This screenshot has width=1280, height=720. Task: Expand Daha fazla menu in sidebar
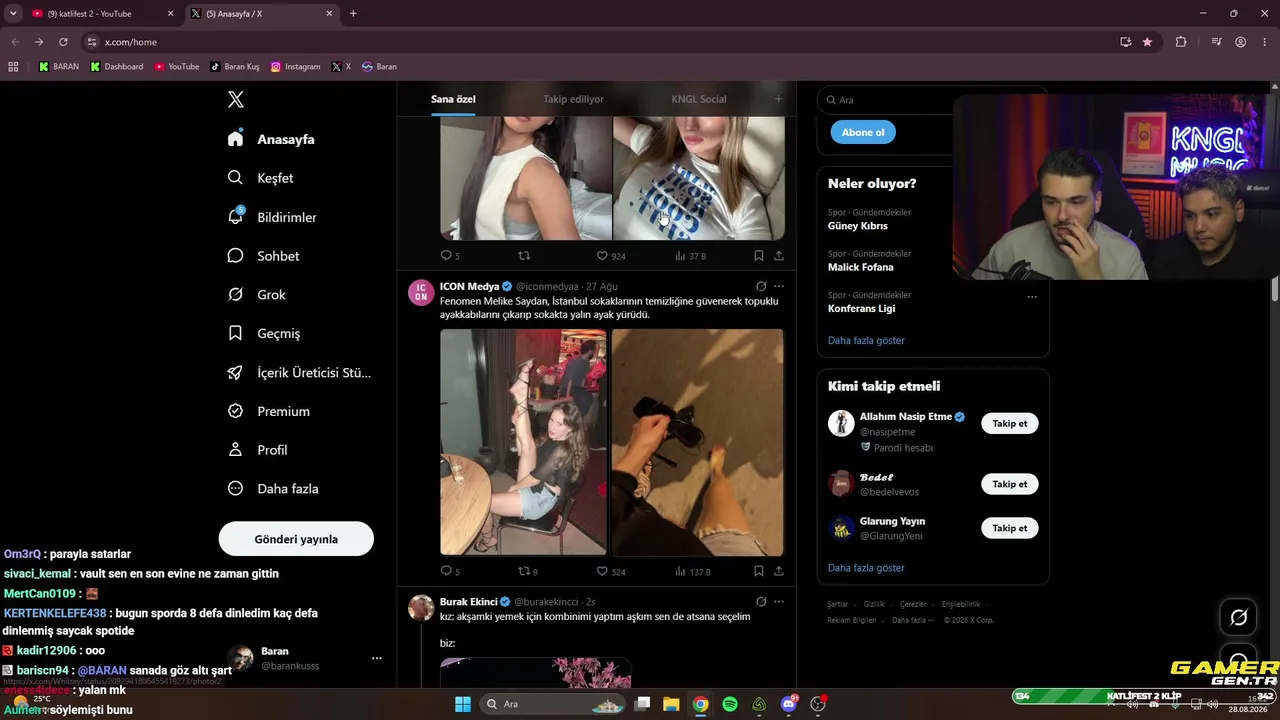[273, 489]
